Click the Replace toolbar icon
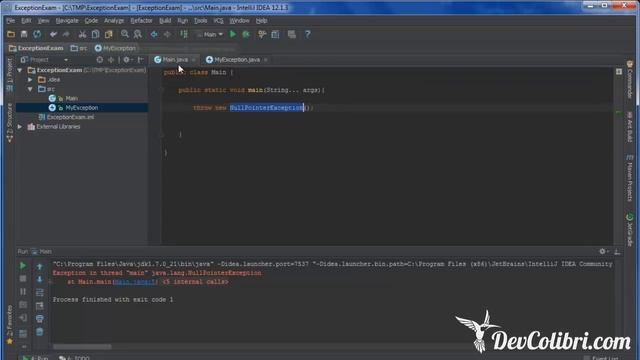Image resolution: width=640 pixels, height=360 pixels. point(138,34)
